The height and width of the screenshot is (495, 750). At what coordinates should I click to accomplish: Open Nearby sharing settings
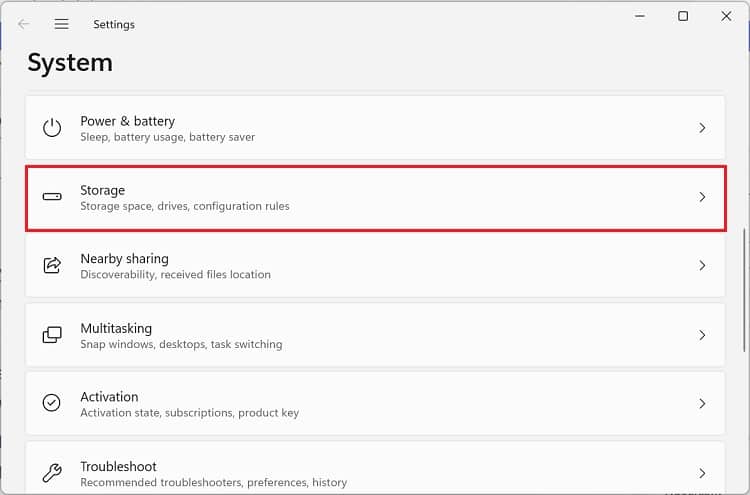tap(375, 265)
